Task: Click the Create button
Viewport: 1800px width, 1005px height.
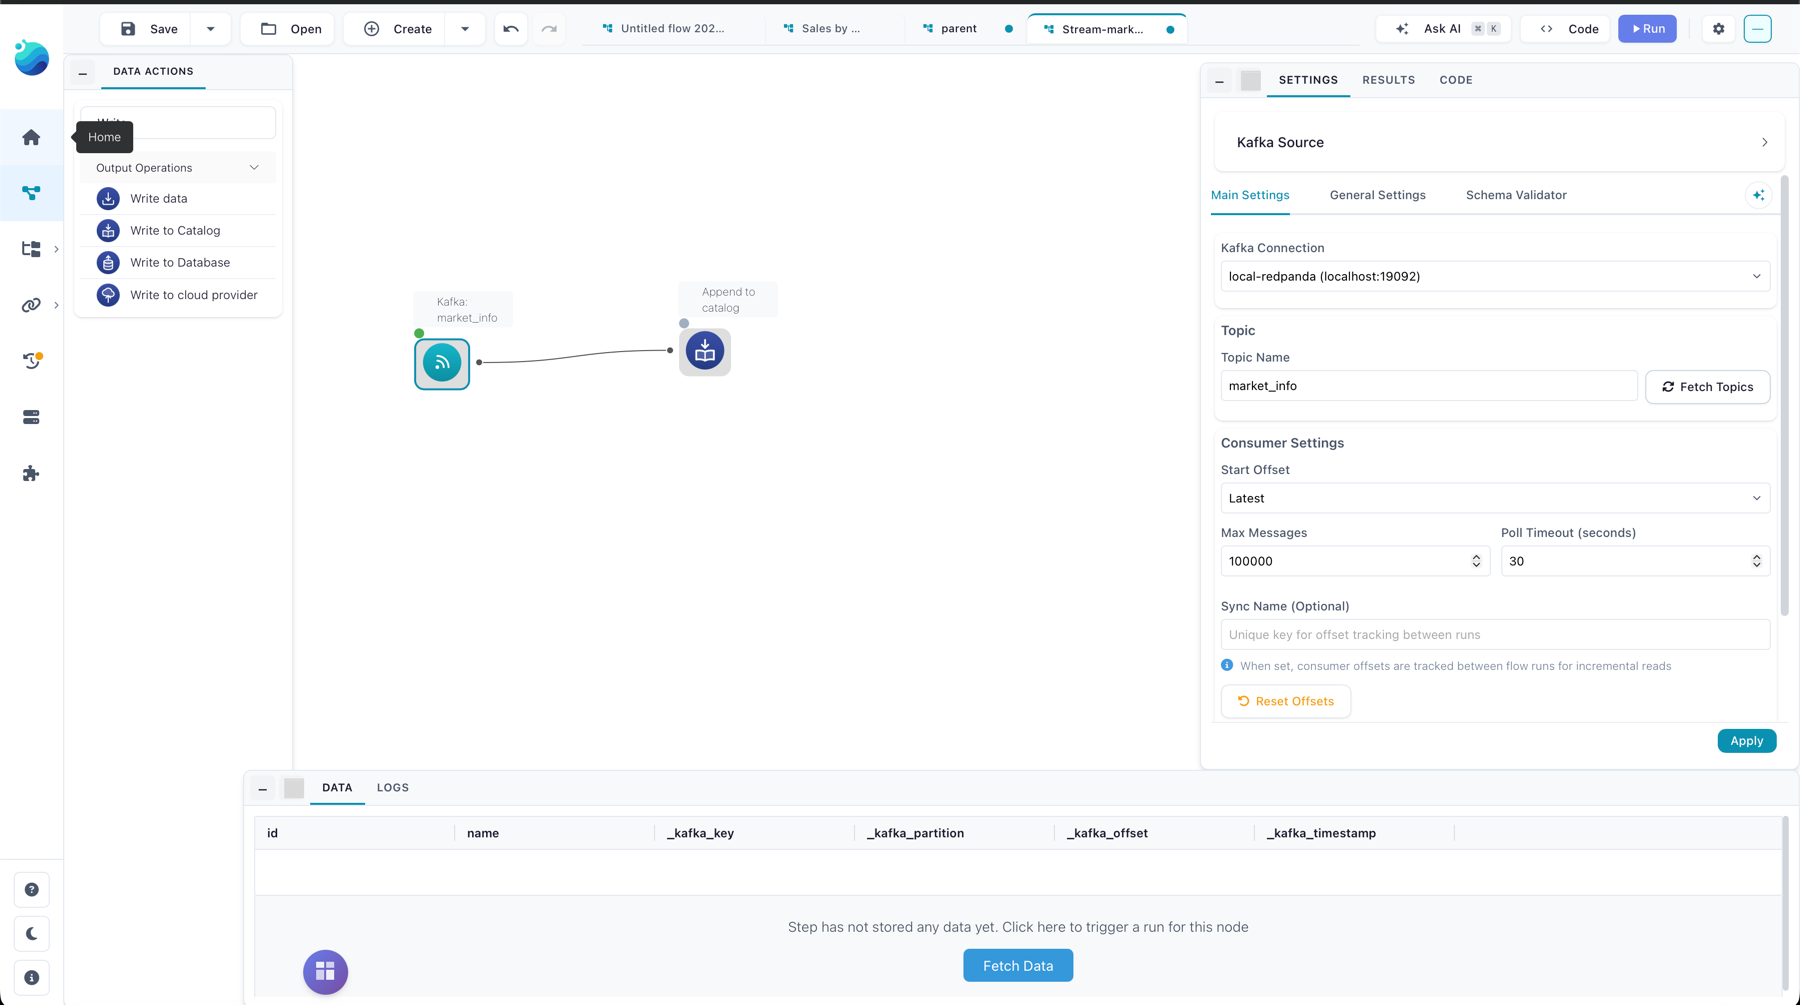Action: pos(398,29)
